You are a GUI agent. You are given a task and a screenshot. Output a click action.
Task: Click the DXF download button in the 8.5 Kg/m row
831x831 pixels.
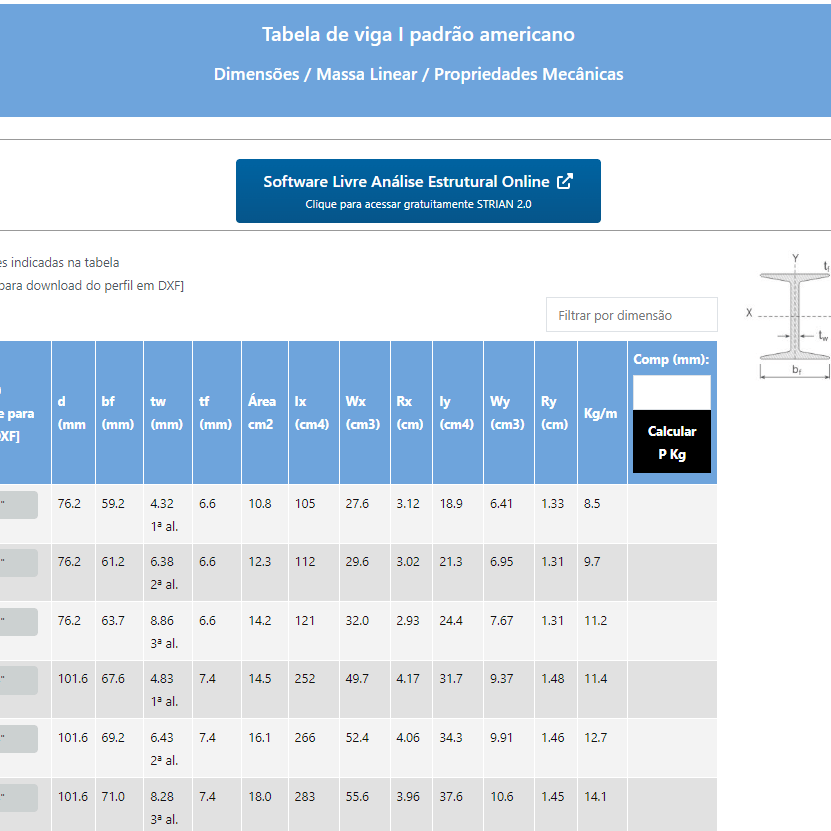(x=18, y=505)
